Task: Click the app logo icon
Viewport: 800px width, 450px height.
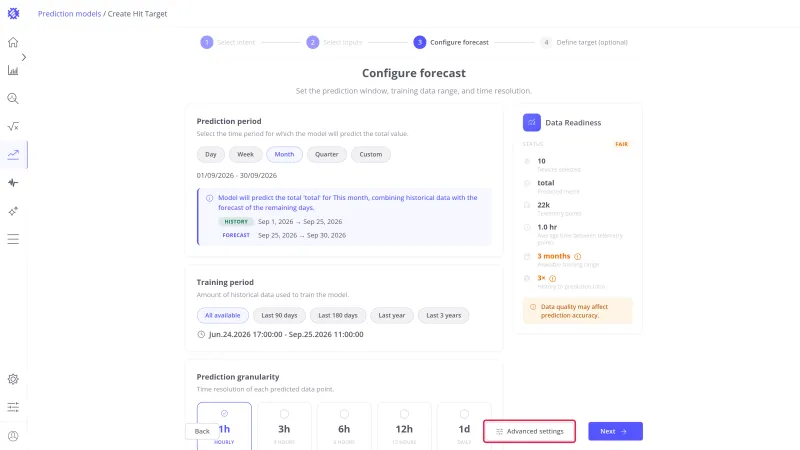Action: 13,14
